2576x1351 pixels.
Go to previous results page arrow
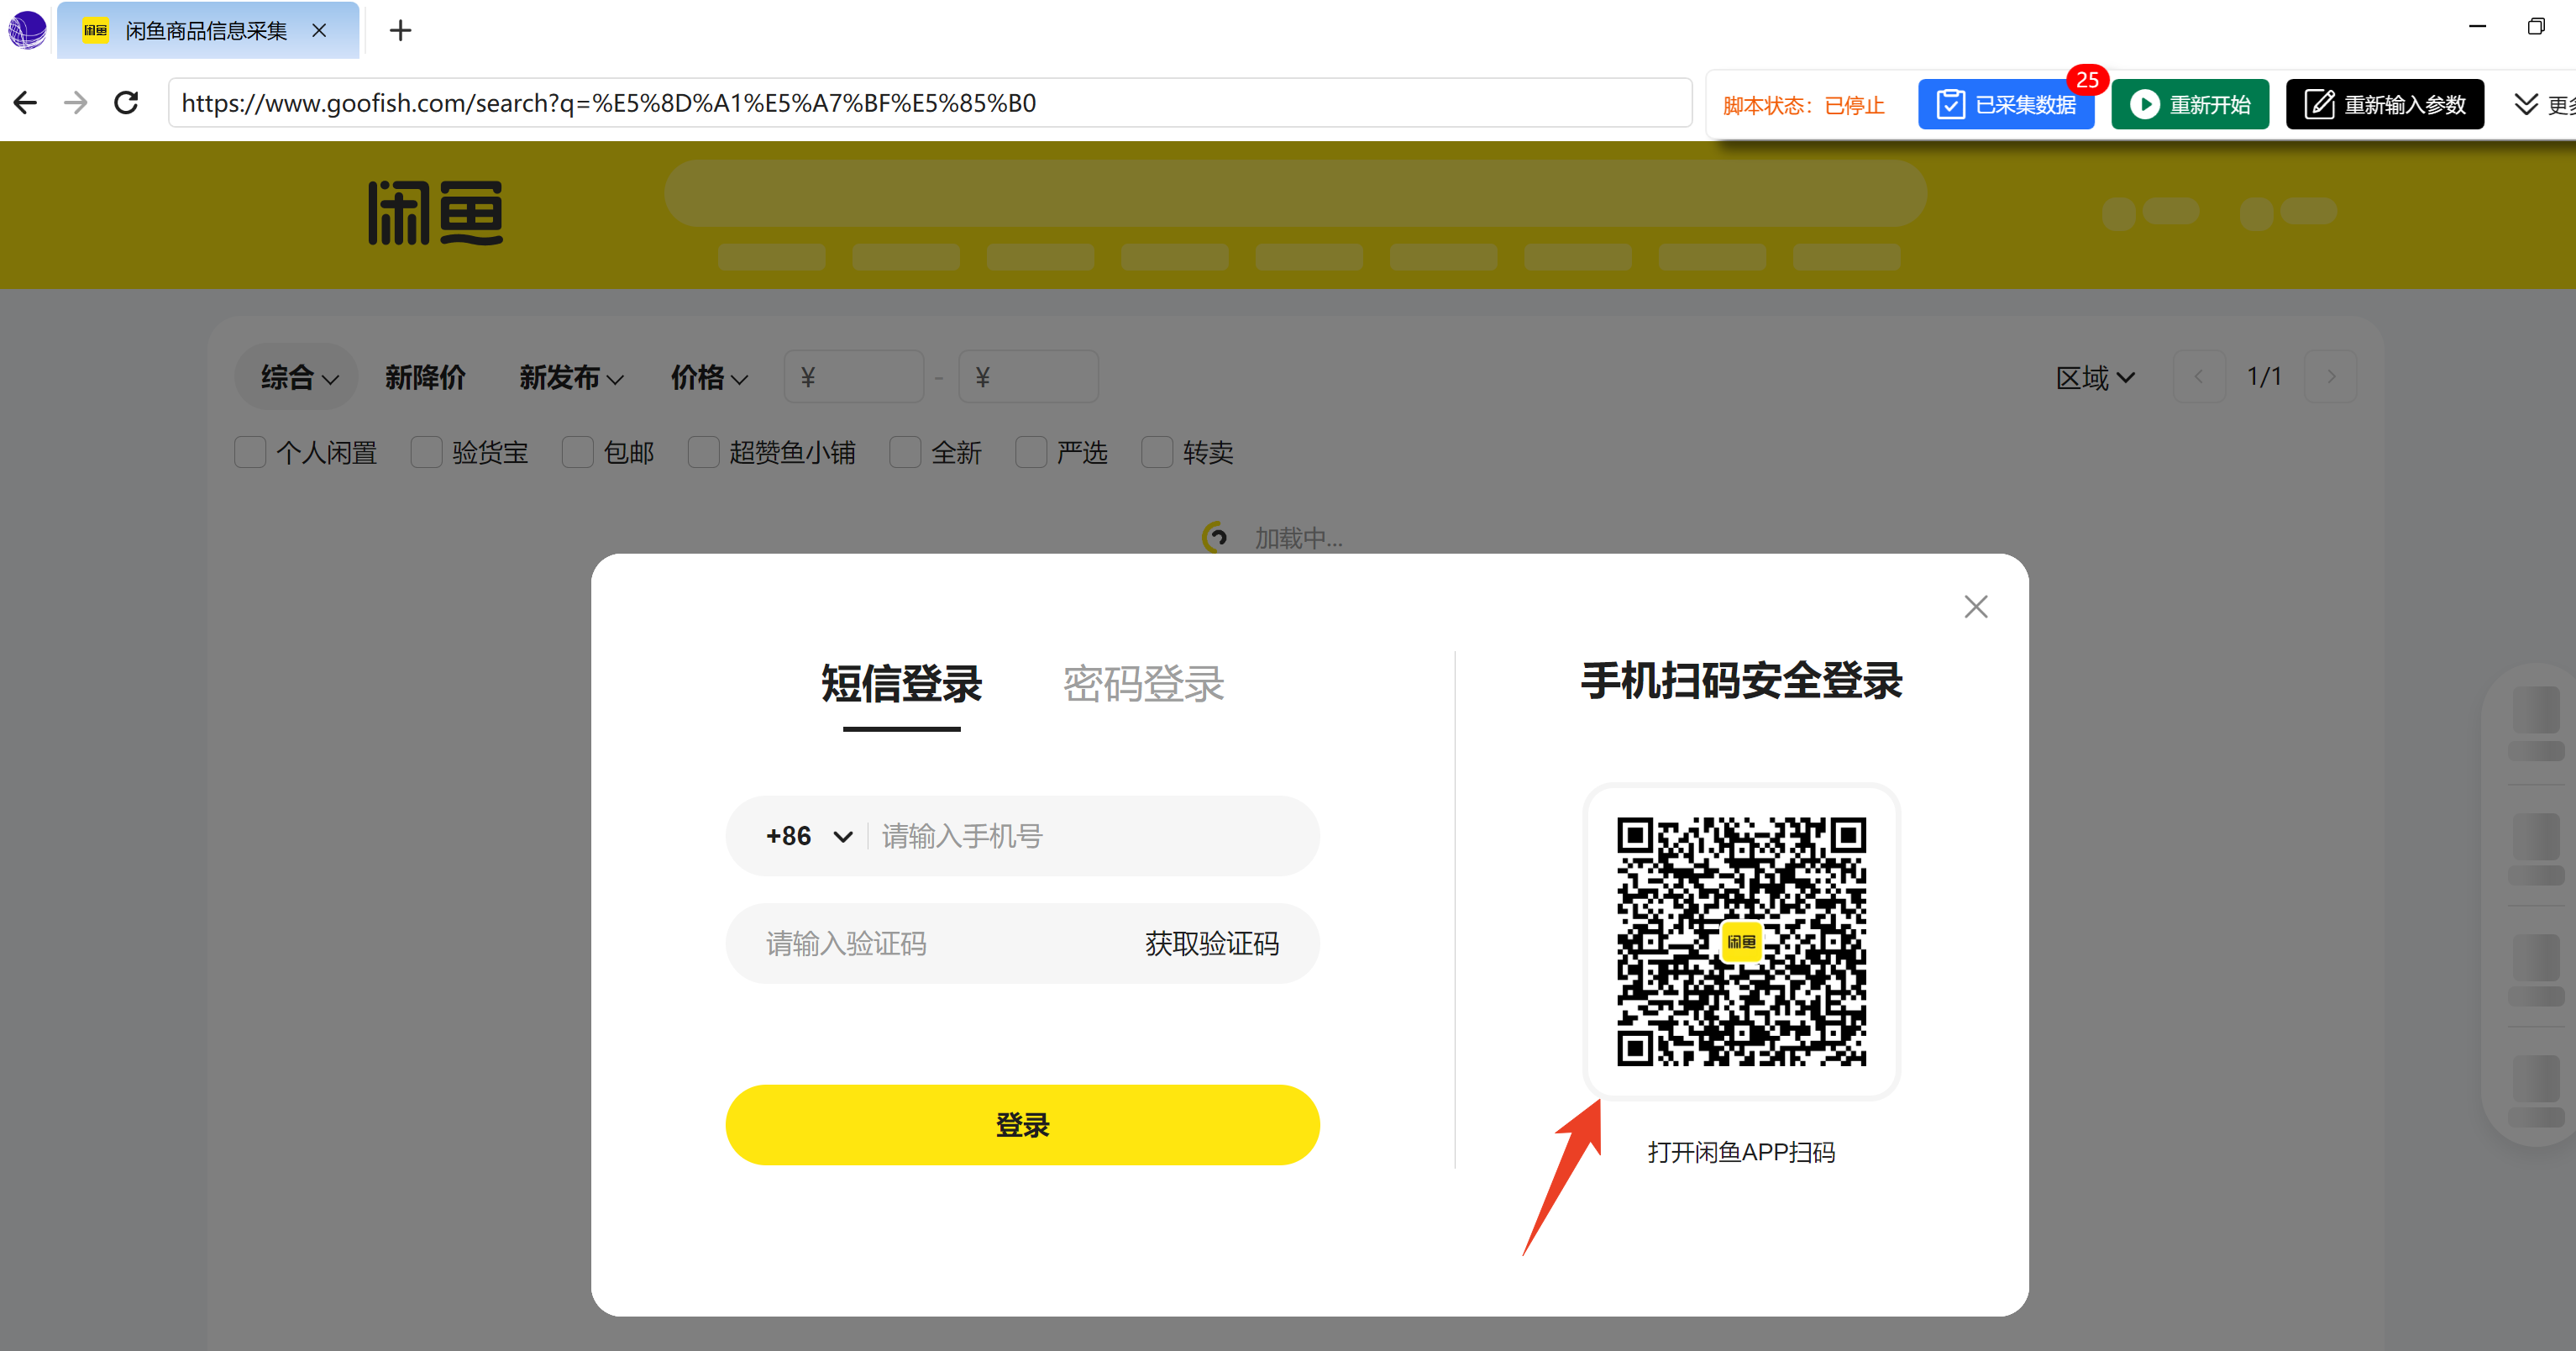2199,377
